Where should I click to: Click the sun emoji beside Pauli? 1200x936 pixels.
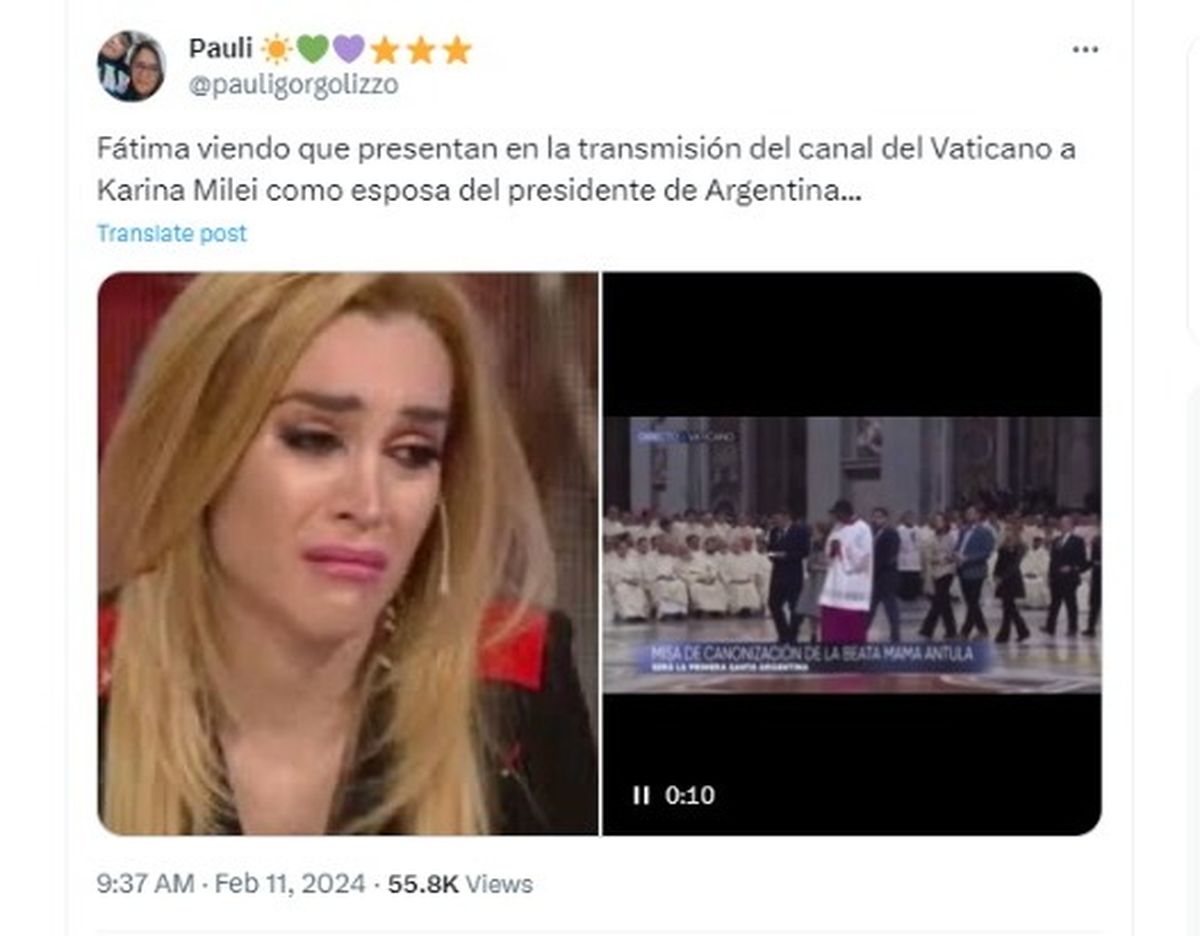pos(275,49)
